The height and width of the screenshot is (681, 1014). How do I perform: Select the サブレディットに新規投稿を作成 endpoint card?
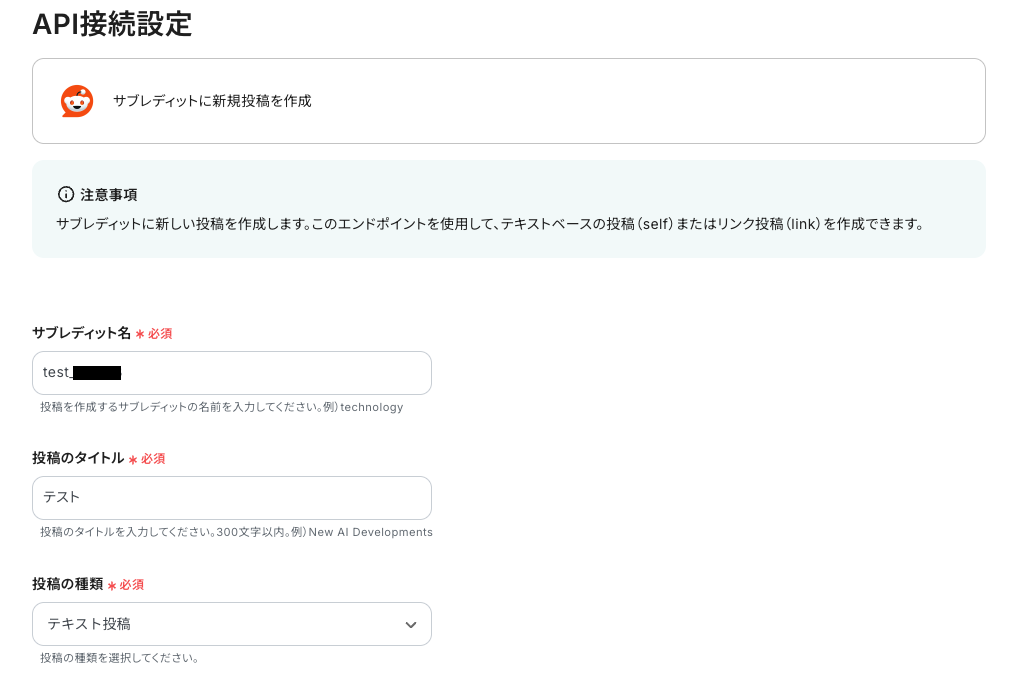(x=509, y=101)
